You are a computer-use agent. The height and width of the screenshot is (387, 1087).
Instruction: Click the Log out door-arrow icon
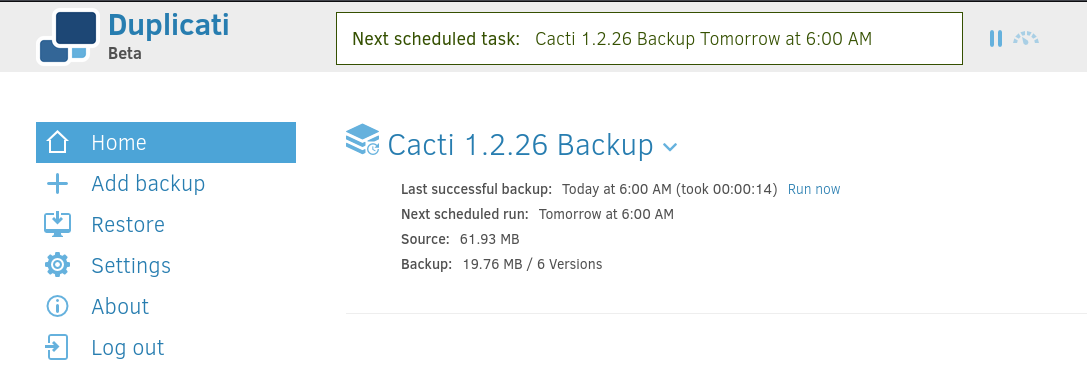57,347
